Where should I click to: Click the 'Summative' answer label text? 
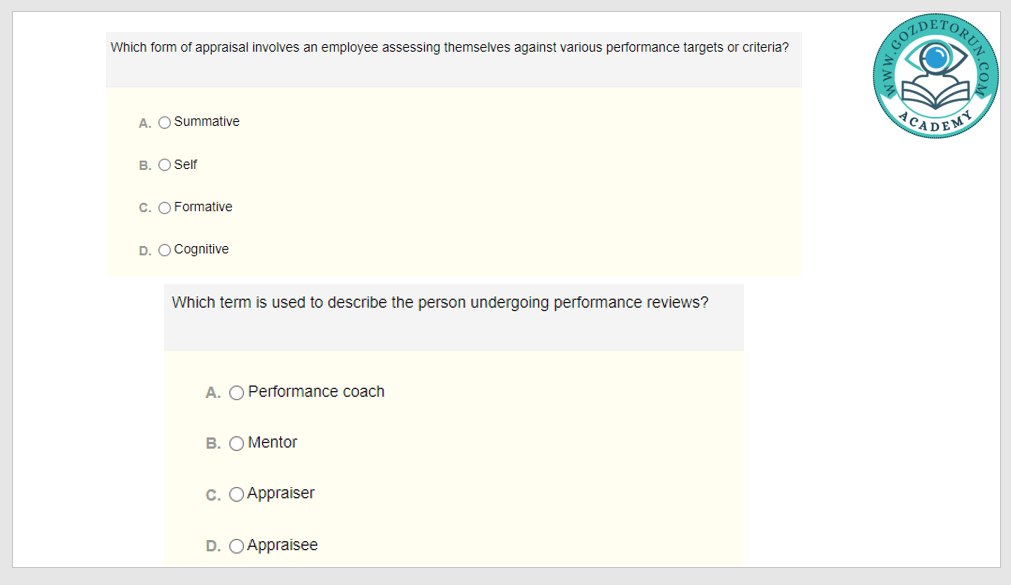tap(207, 122)
